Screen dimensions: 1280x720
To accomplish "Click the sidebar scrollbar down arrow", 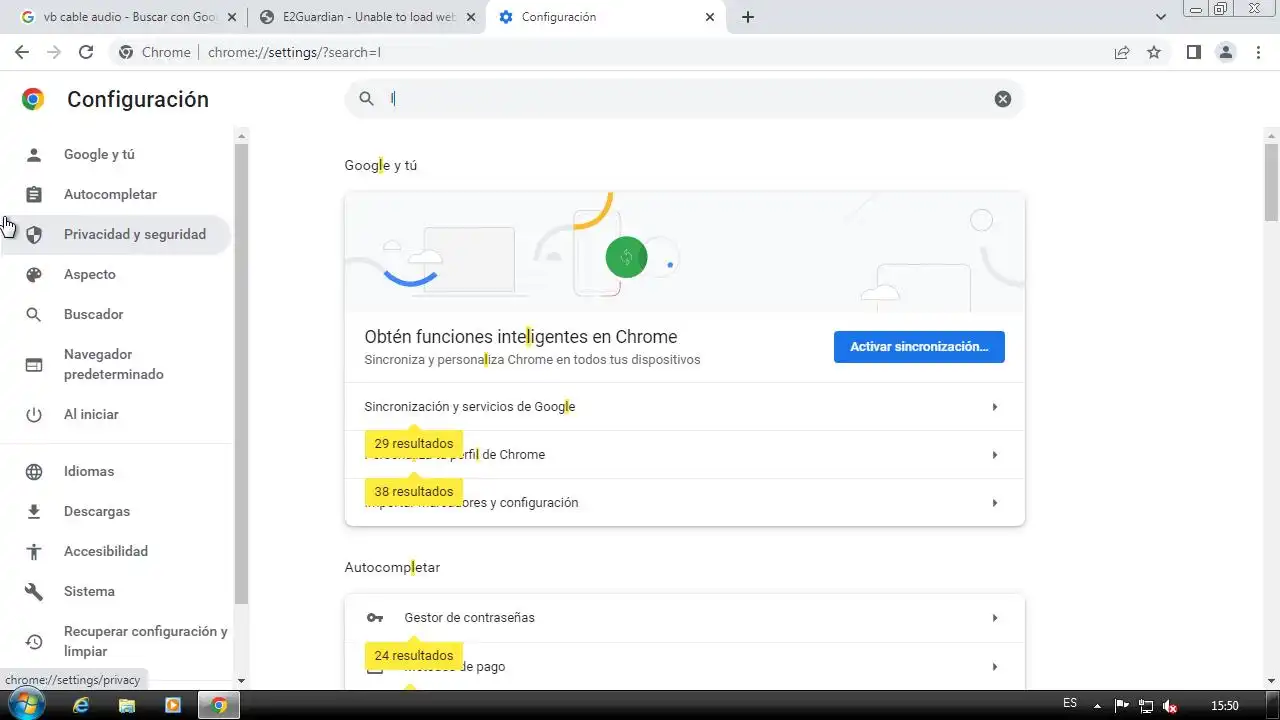I will point(241,681).
